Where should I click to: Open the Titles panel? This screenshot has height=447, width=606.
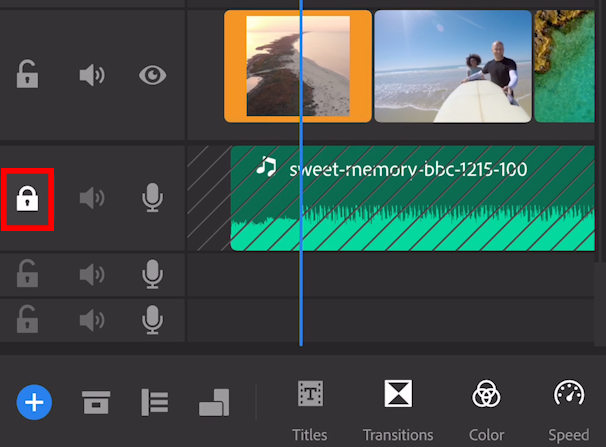click(x=310, y=410)
